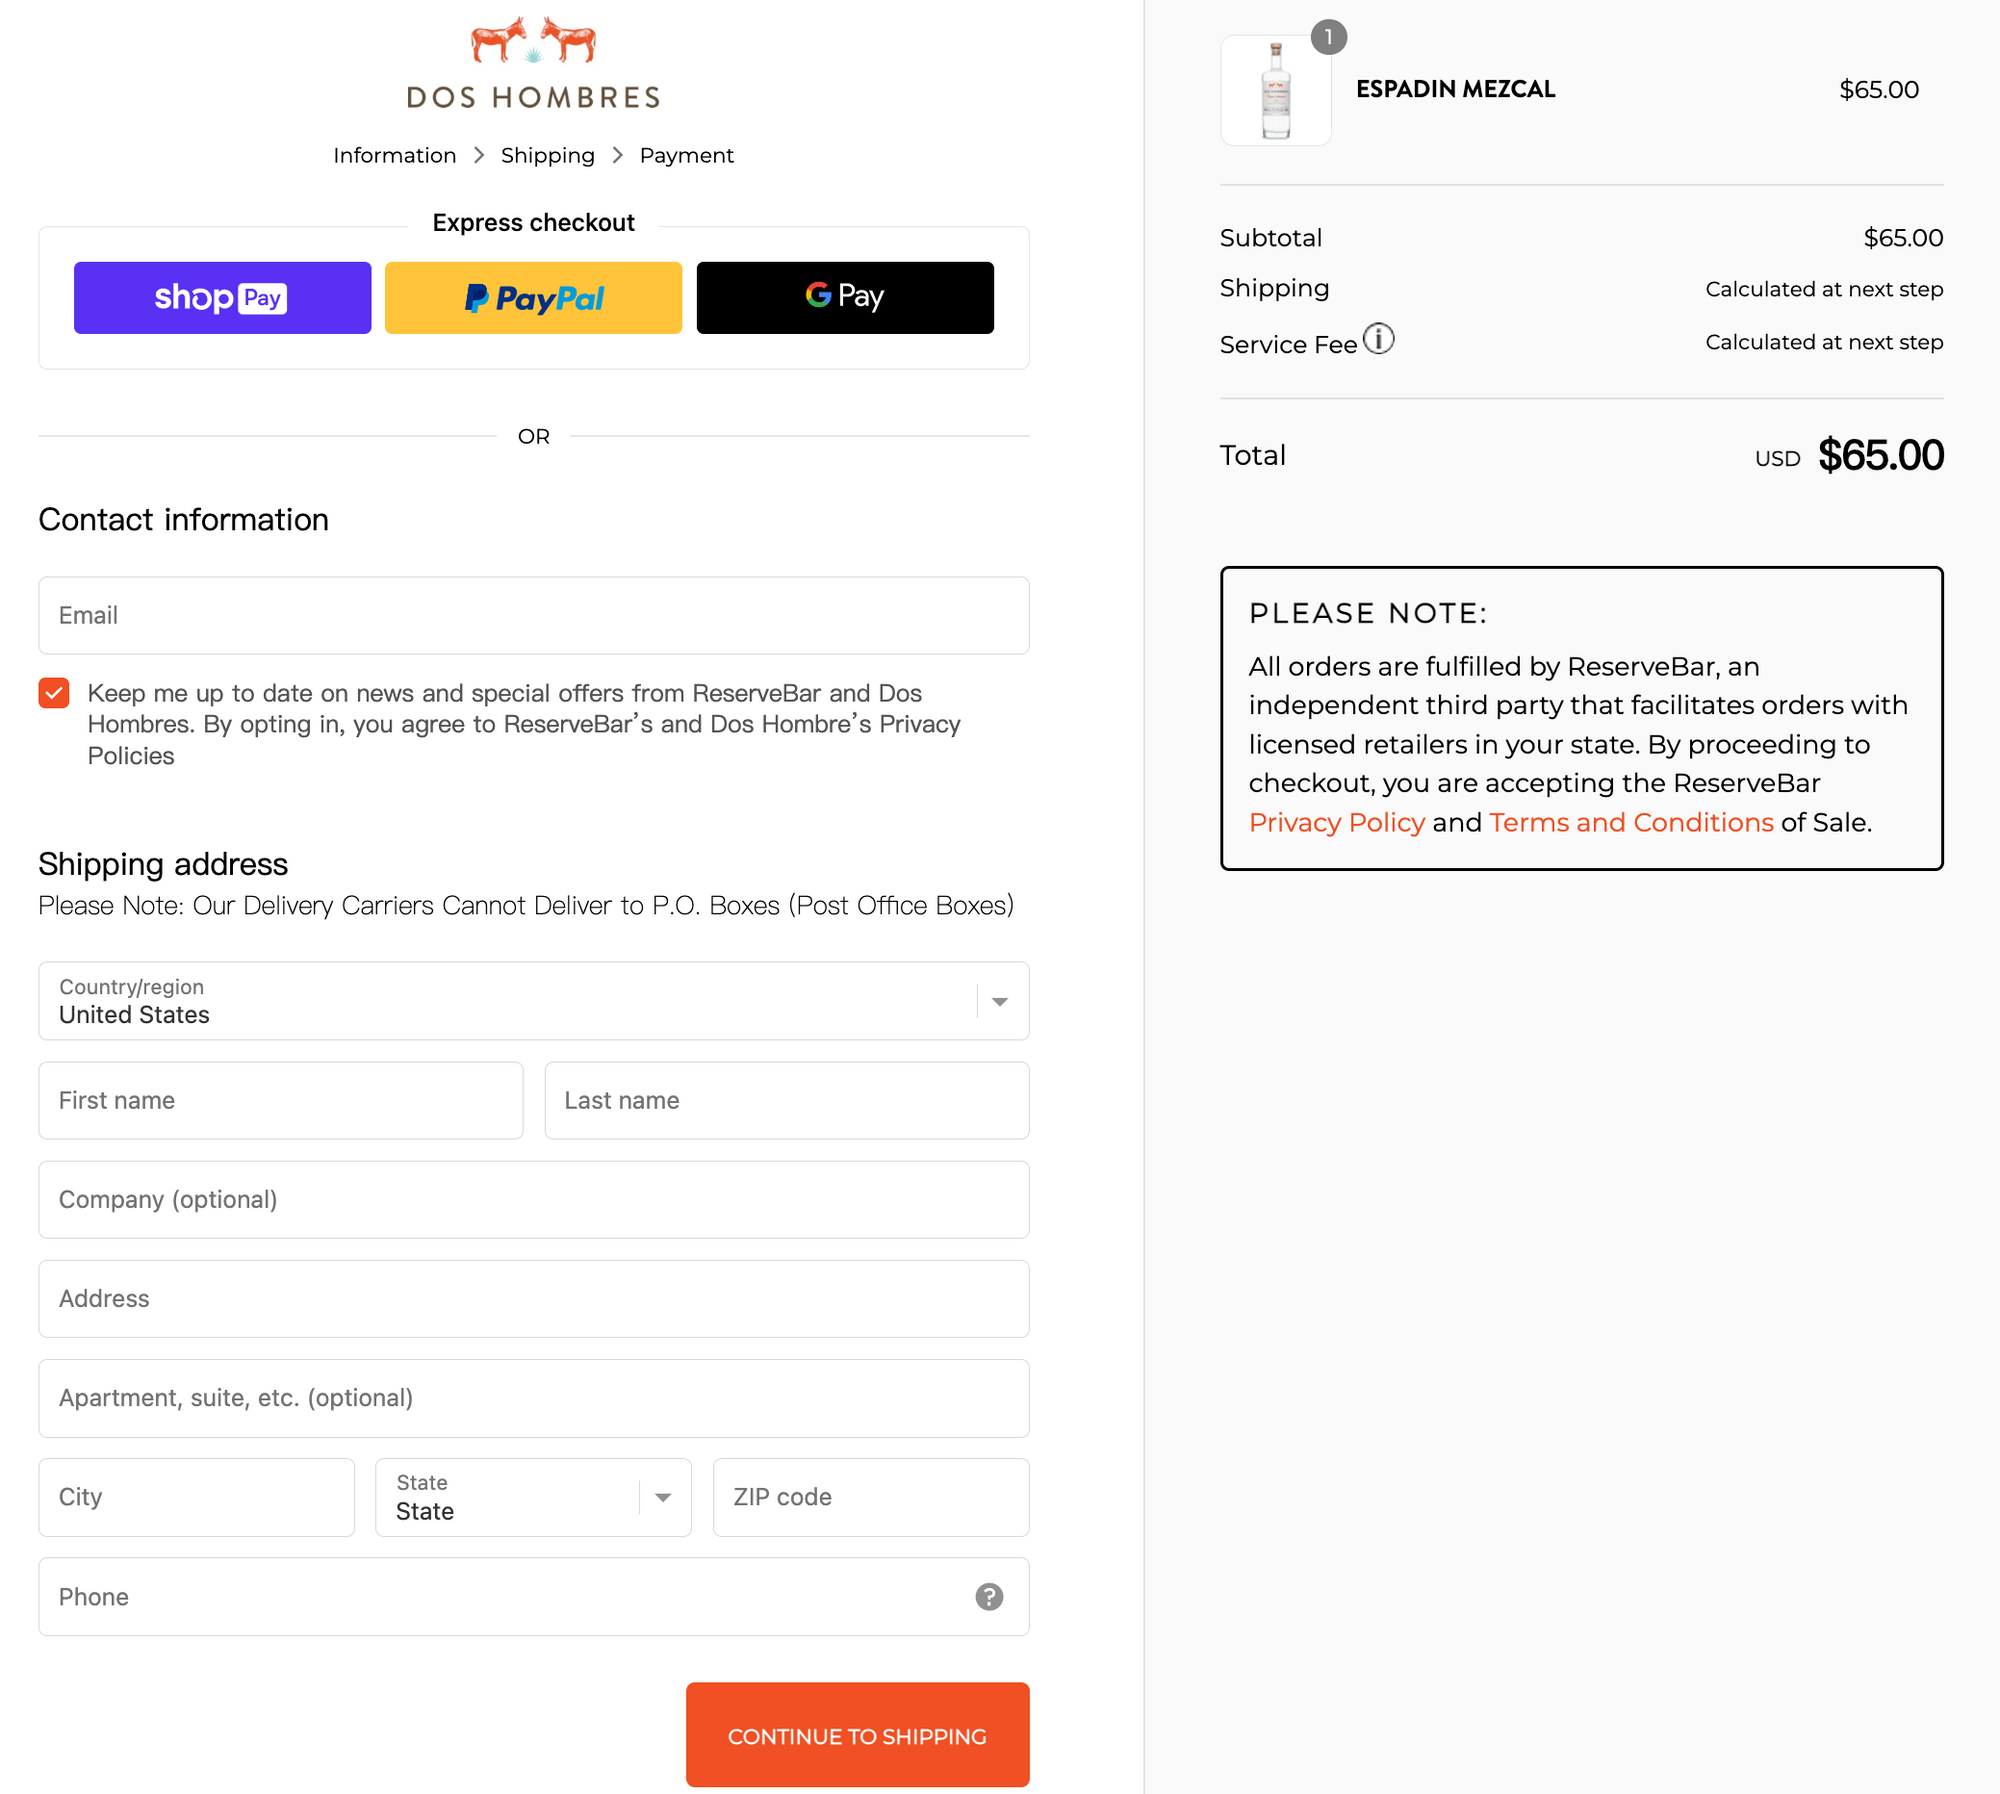
Task: Click into the Email input field
Action: point(533,615)
